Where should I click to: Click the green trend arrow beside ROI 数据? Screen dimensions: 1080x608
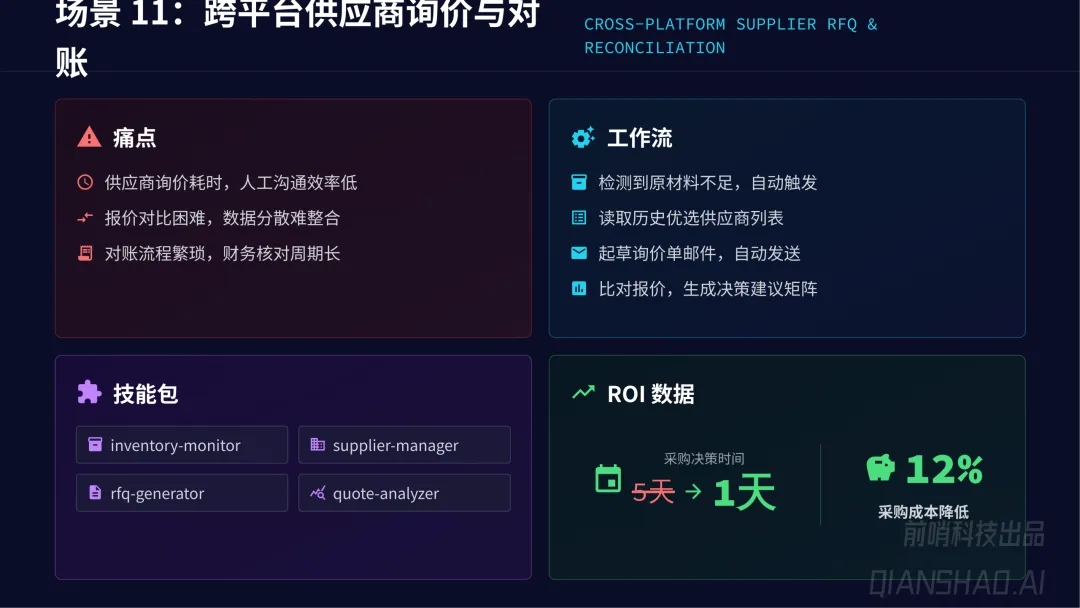tap(583, 392)
